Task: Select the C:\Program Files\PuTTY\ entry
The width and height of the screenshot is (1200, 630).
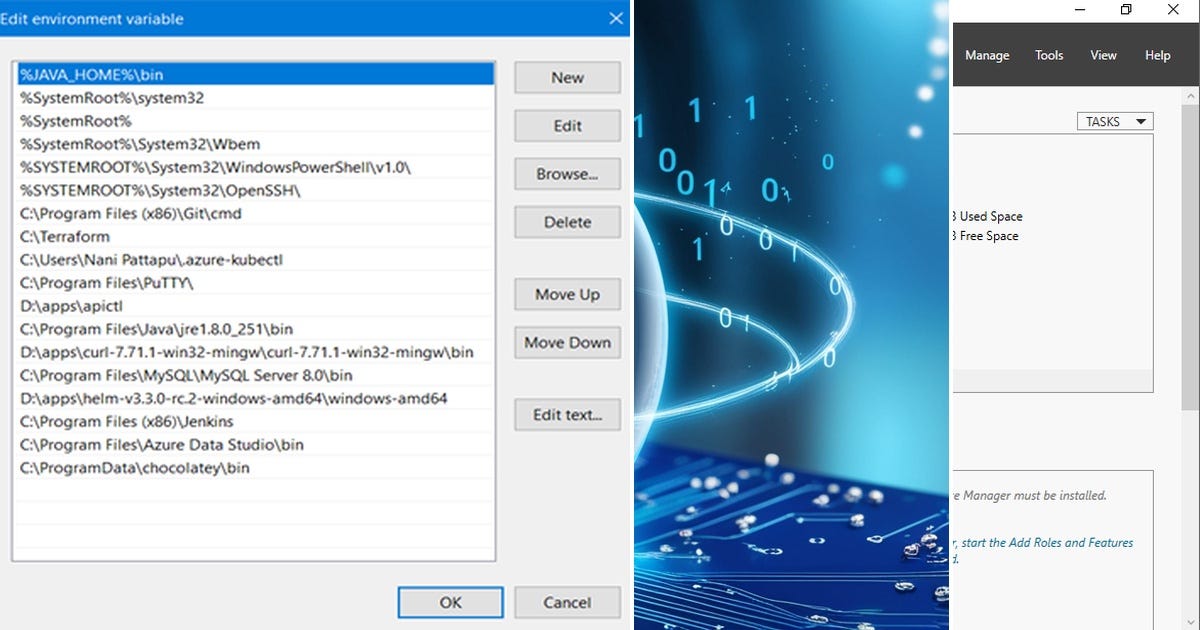Action: click(x=255, y=283)
